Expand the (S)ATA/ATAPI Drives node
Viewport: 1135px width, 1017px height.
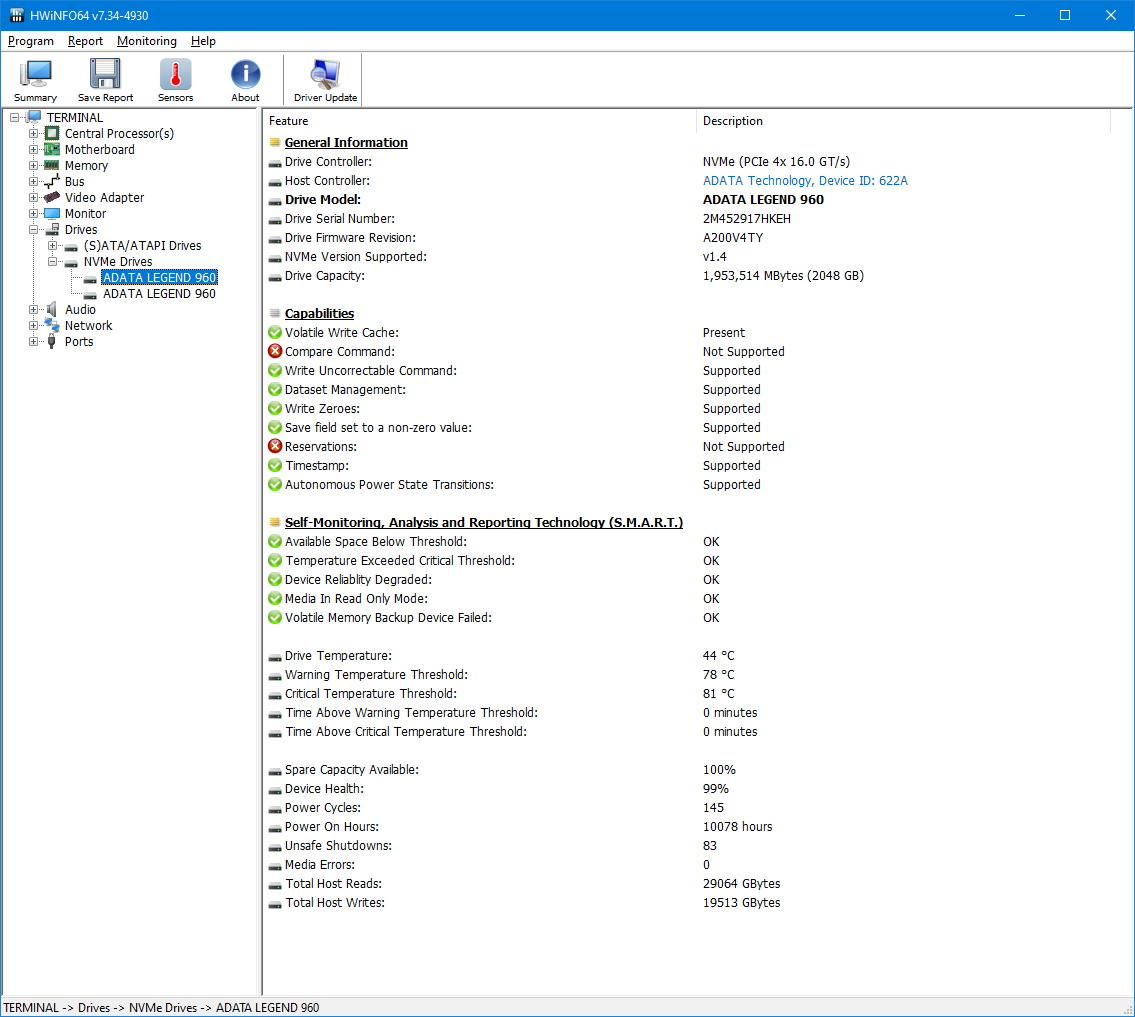tap(52, 245)
